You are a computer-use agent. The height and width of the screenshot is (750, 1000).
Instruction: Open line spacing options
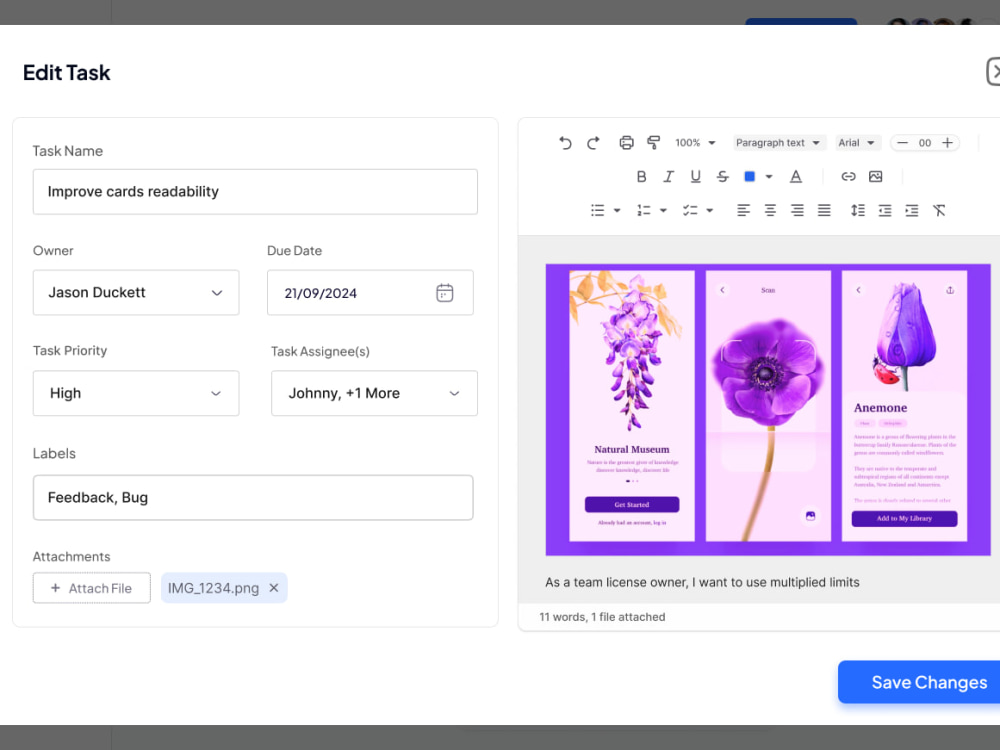pyautogui.click(x=858, y=210)
